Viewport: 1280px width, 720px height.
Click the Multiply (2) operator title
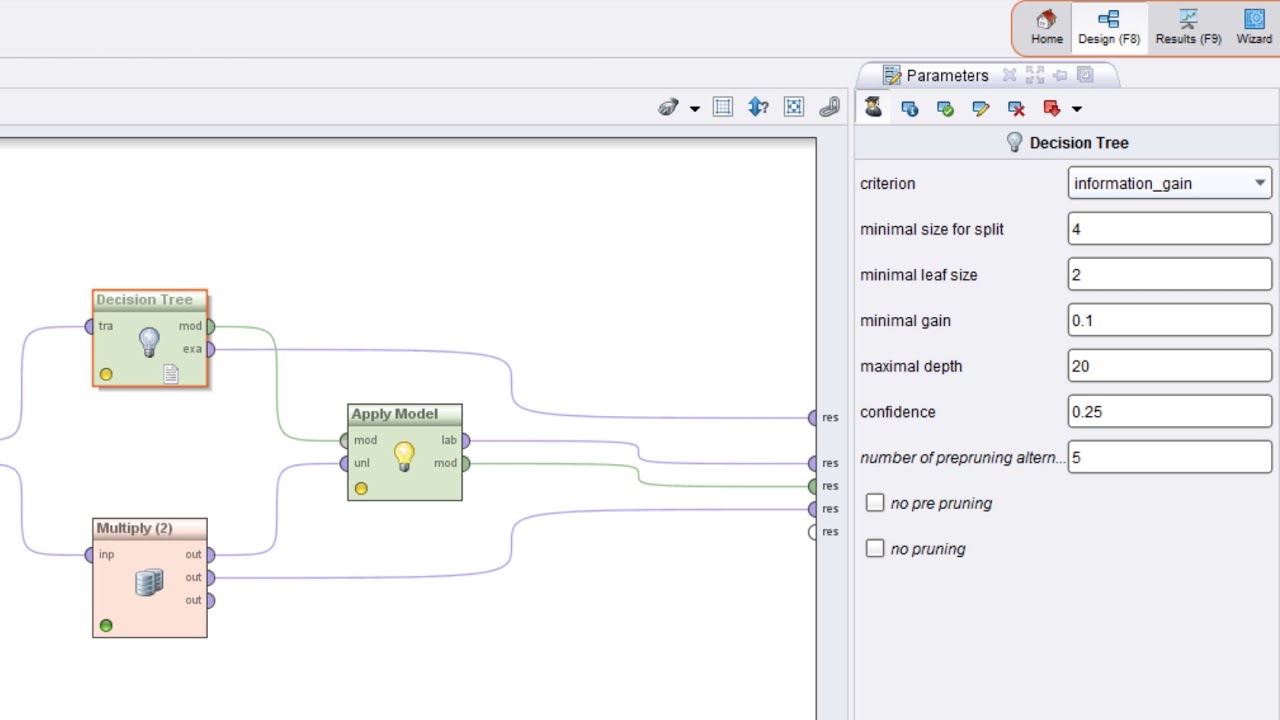134,528
